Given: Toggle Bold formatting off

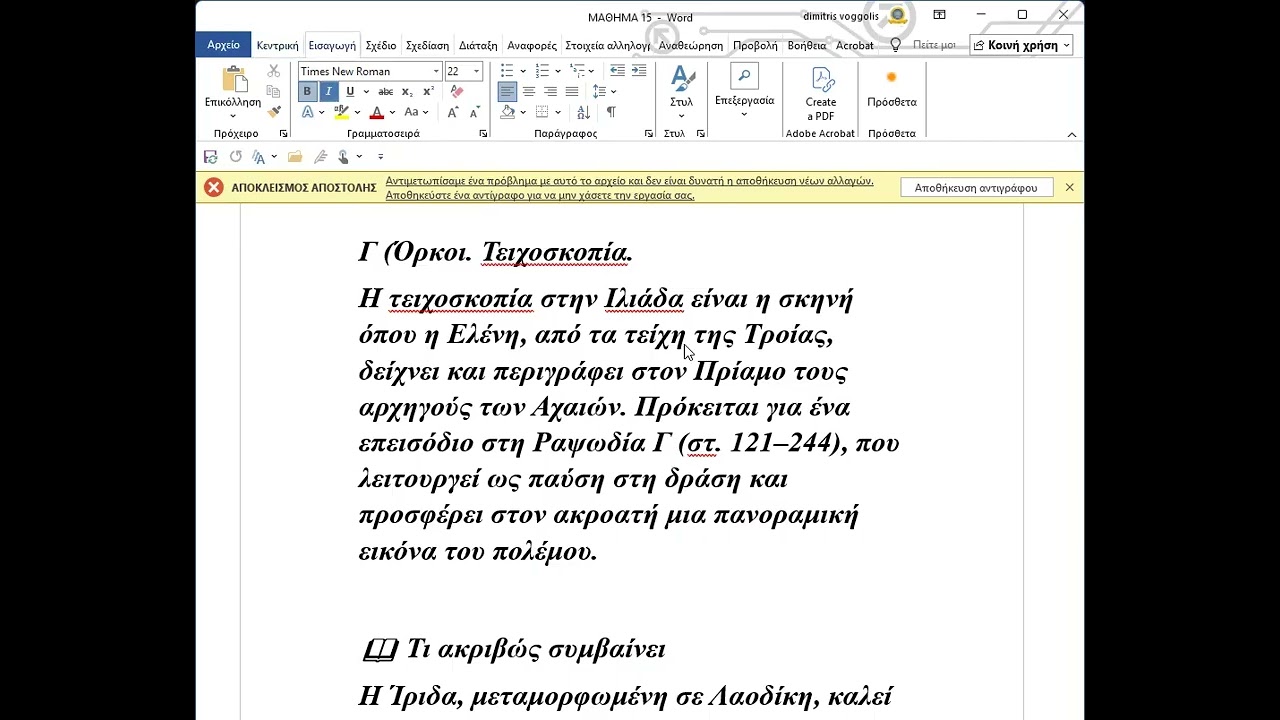Looking at the screenshot, I should (308, 91).
